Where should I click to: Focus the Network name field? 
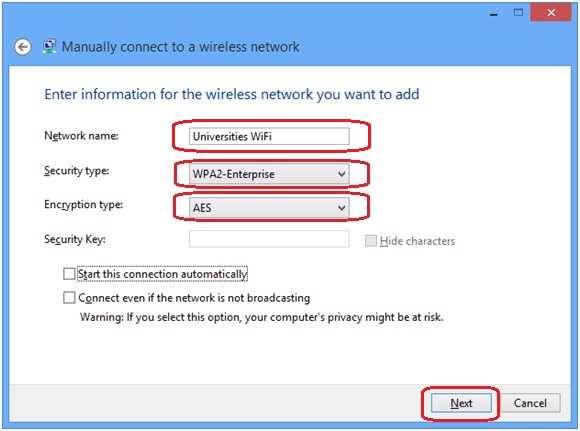269,137
